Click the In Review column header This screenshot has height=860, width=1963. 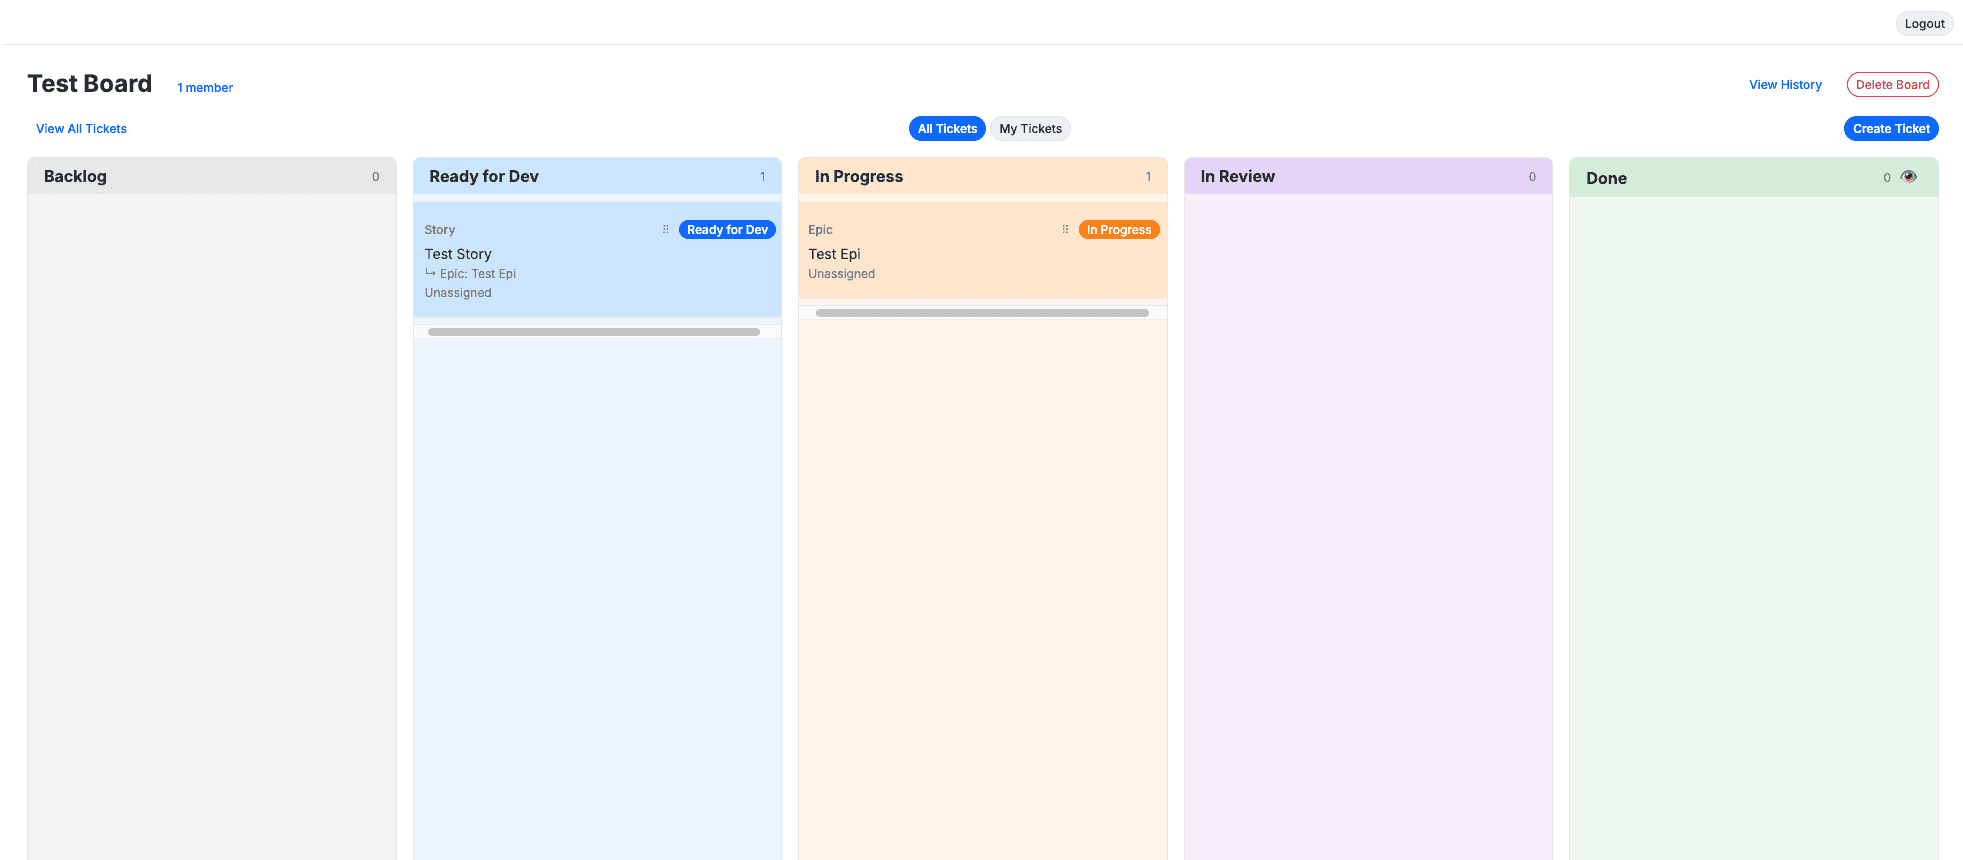tap(1368, 176)
